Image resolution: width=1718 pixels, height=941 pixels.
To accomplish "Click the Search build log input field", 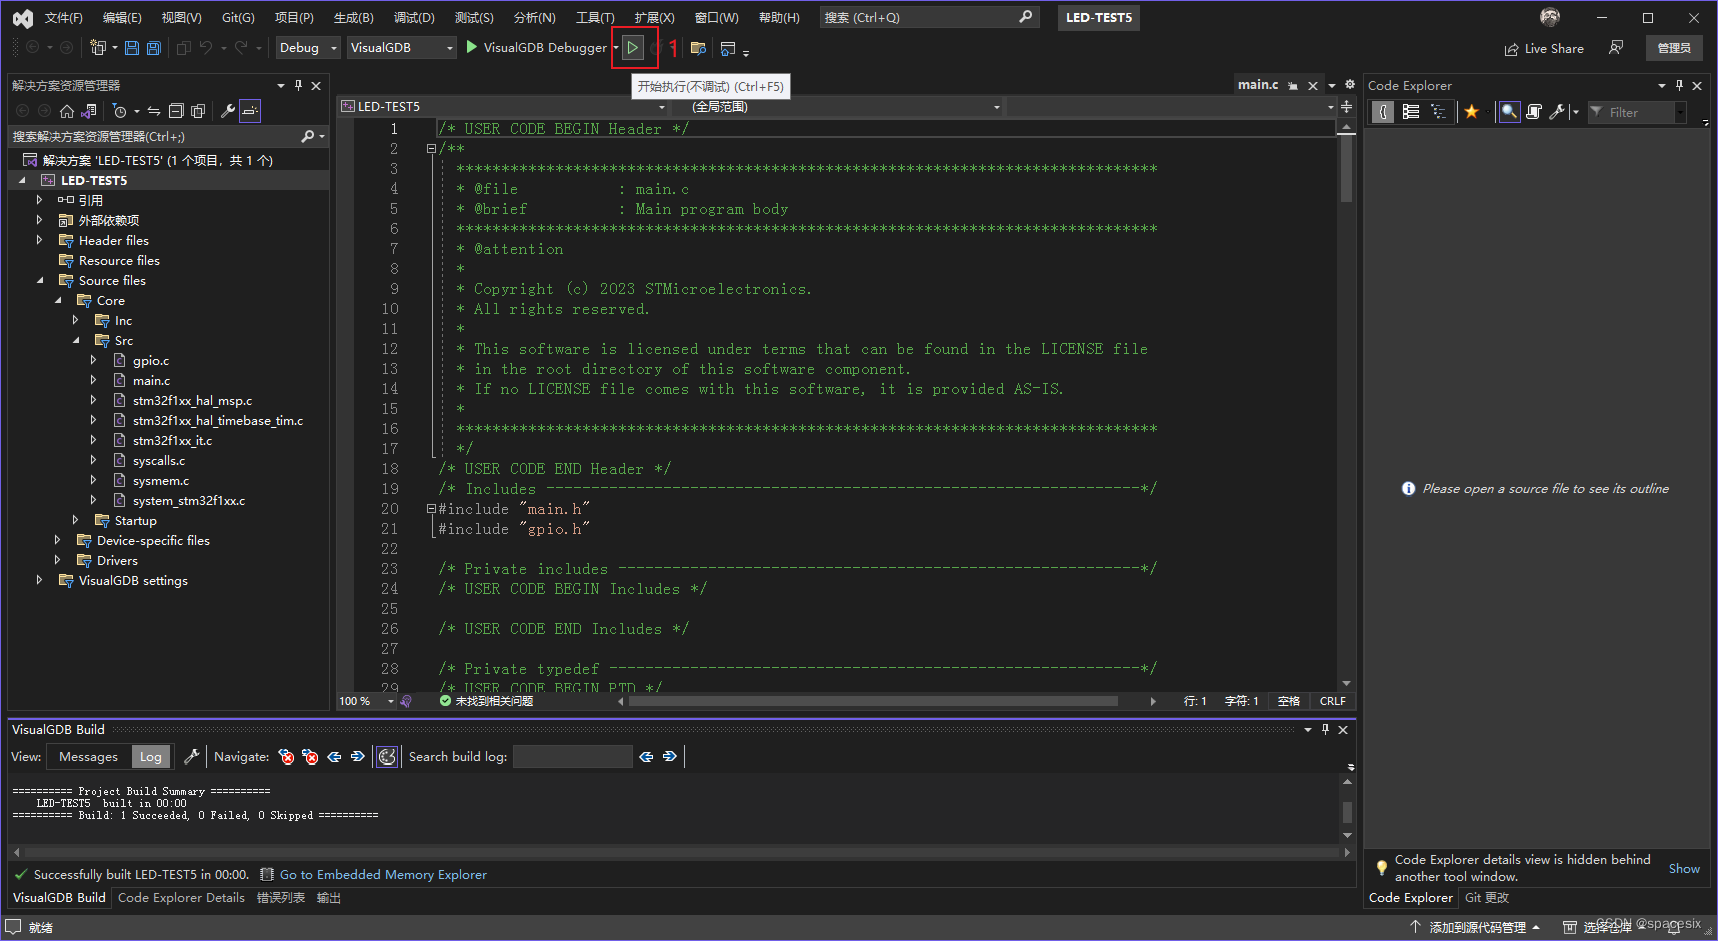I will (x=572, y=756).
